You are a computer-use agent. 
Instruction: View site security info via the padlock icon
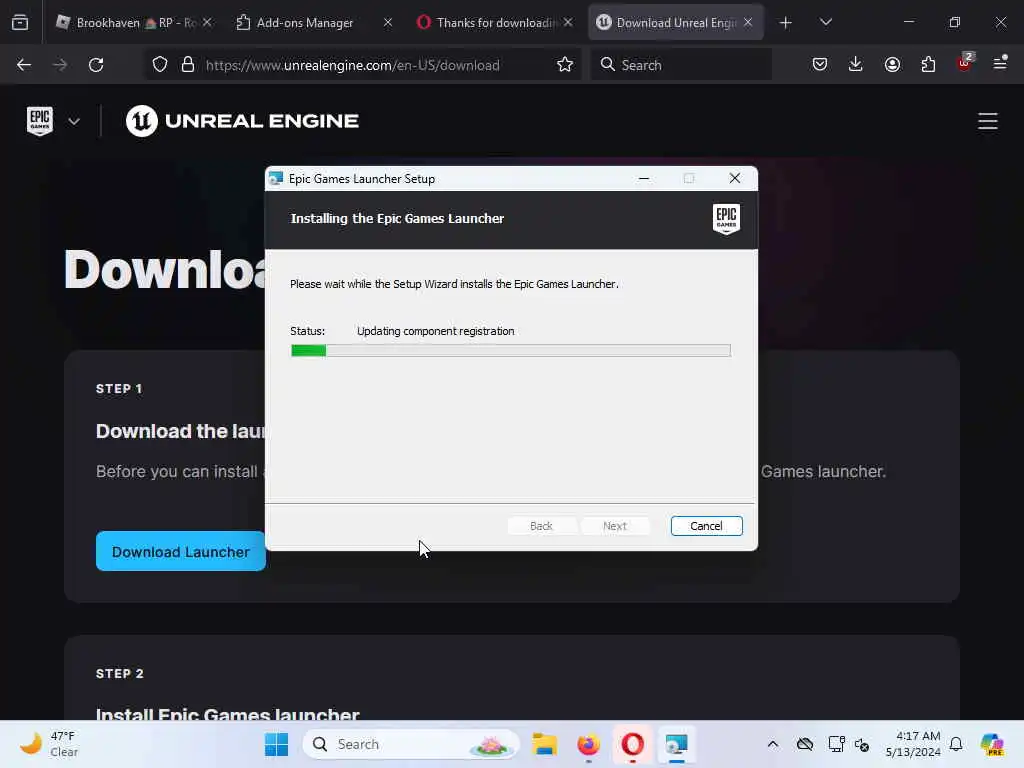click(188, 65)
